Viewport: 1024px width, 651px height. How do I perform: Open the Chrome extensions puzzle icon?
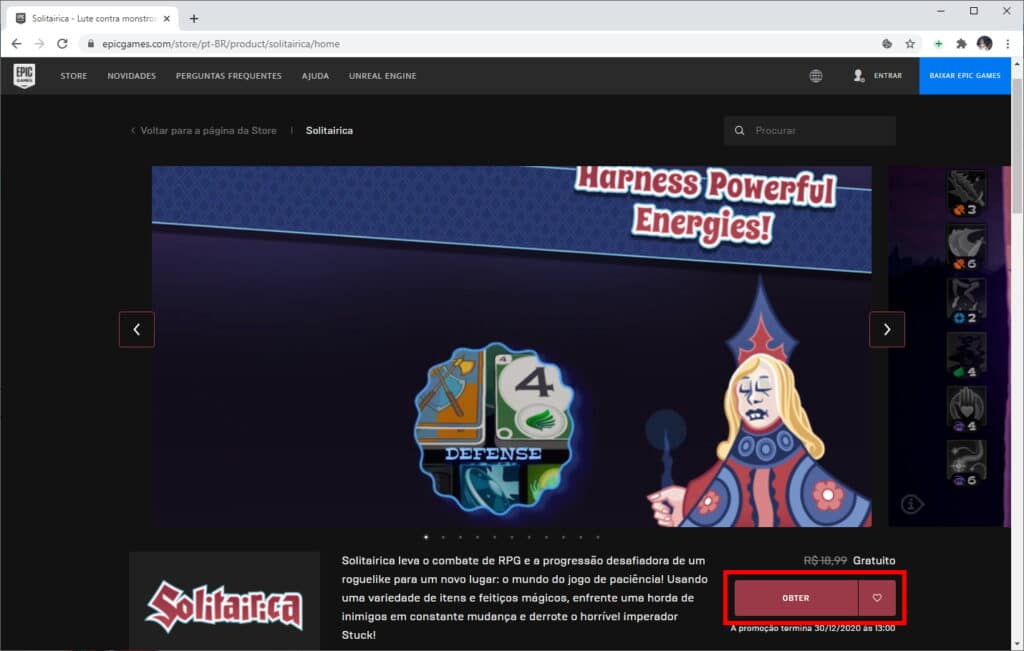(961, 44)
